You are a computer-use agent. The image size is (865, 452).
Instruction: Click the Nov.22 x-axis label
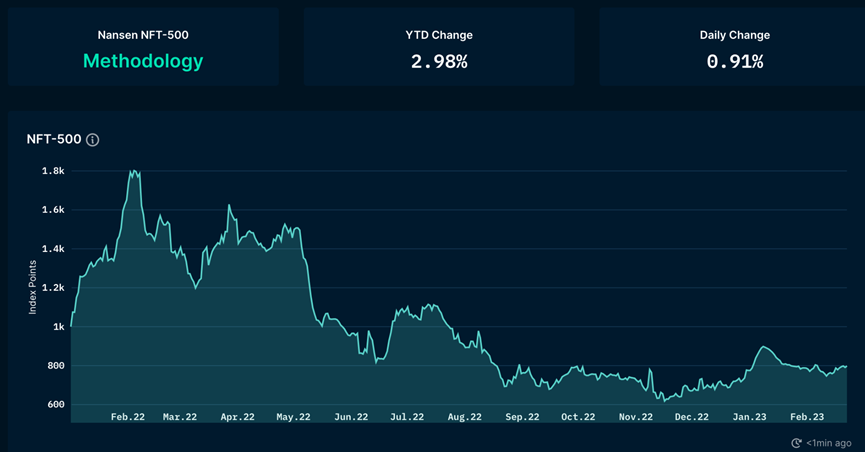[x=636, y=417]
